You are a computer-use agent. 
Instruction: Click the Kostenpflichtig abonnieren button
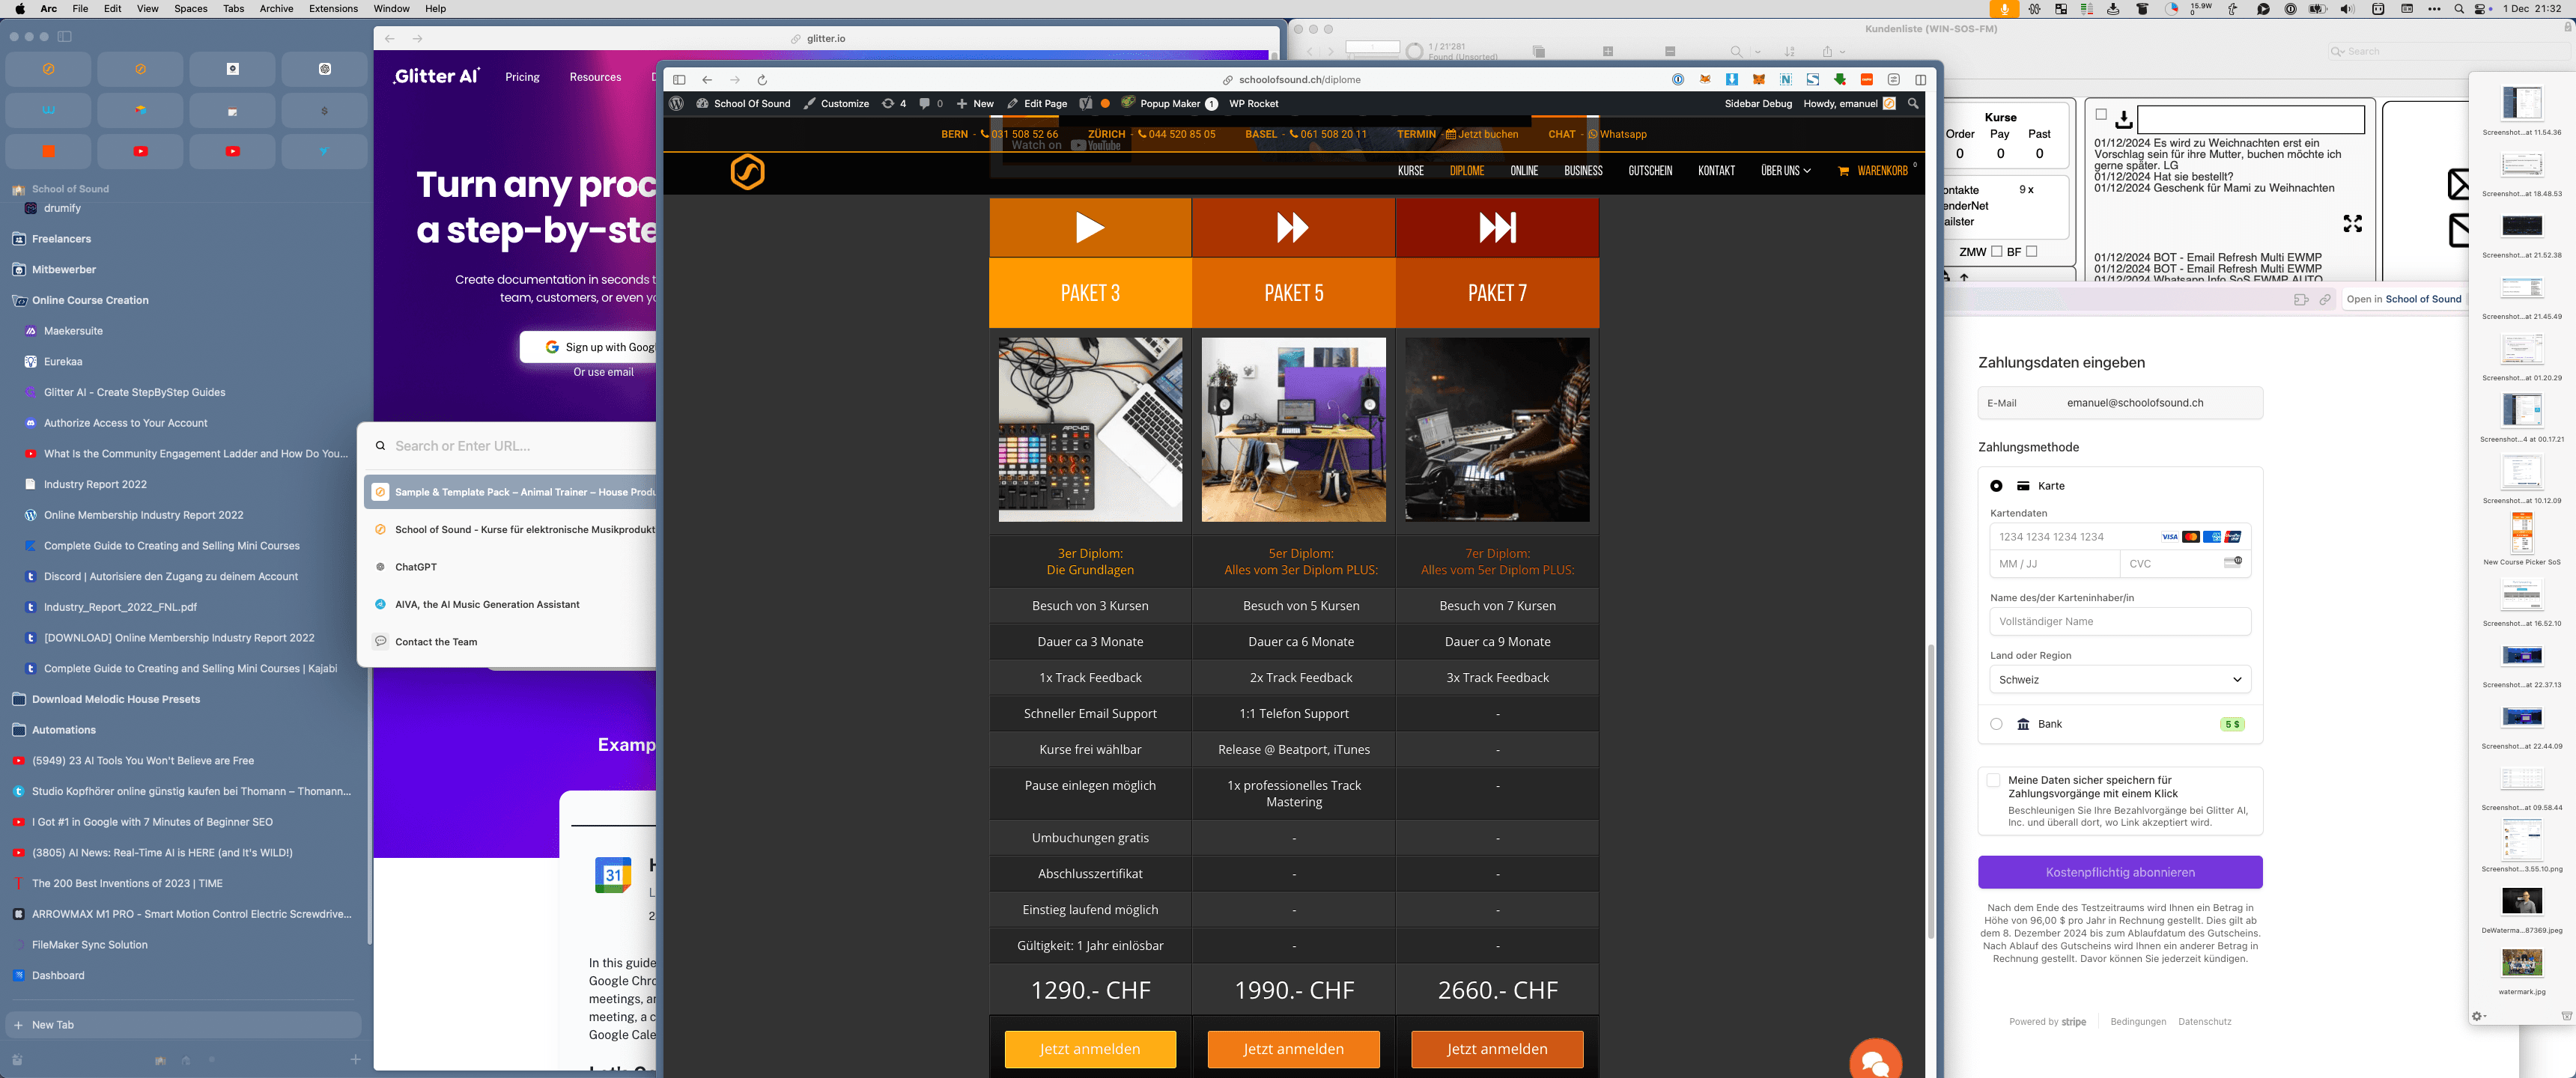coord(2120,872)
